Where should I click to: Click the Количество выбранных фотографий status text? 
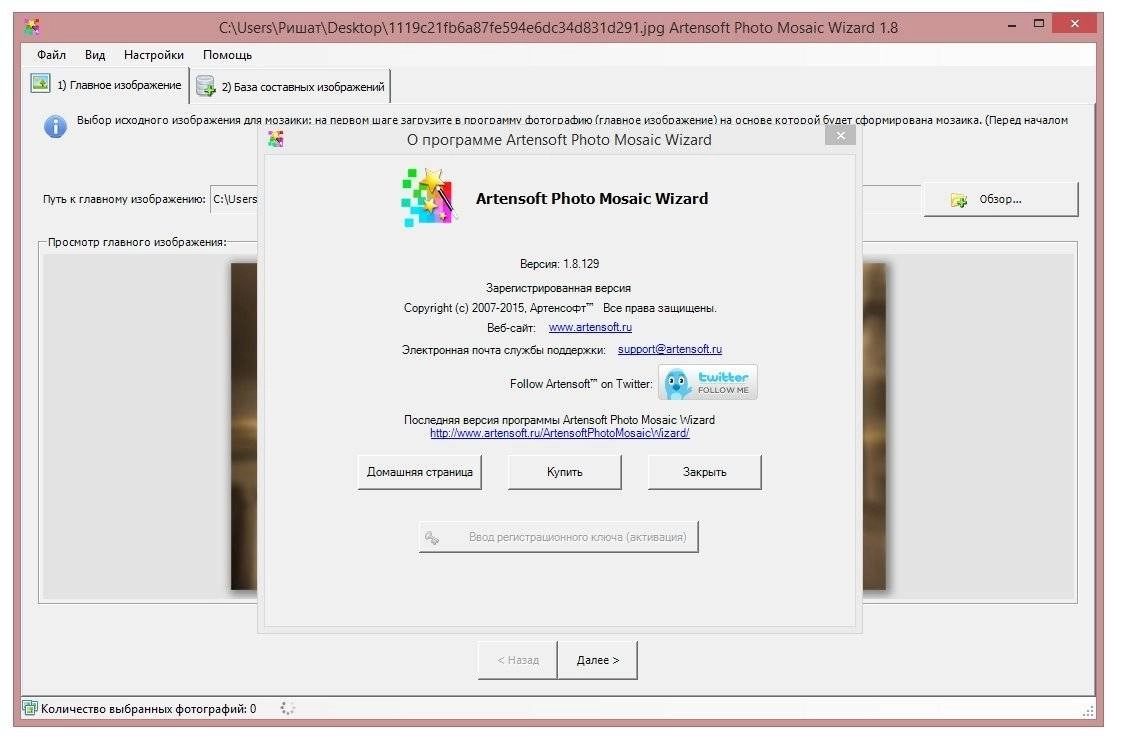pos(149,709)
